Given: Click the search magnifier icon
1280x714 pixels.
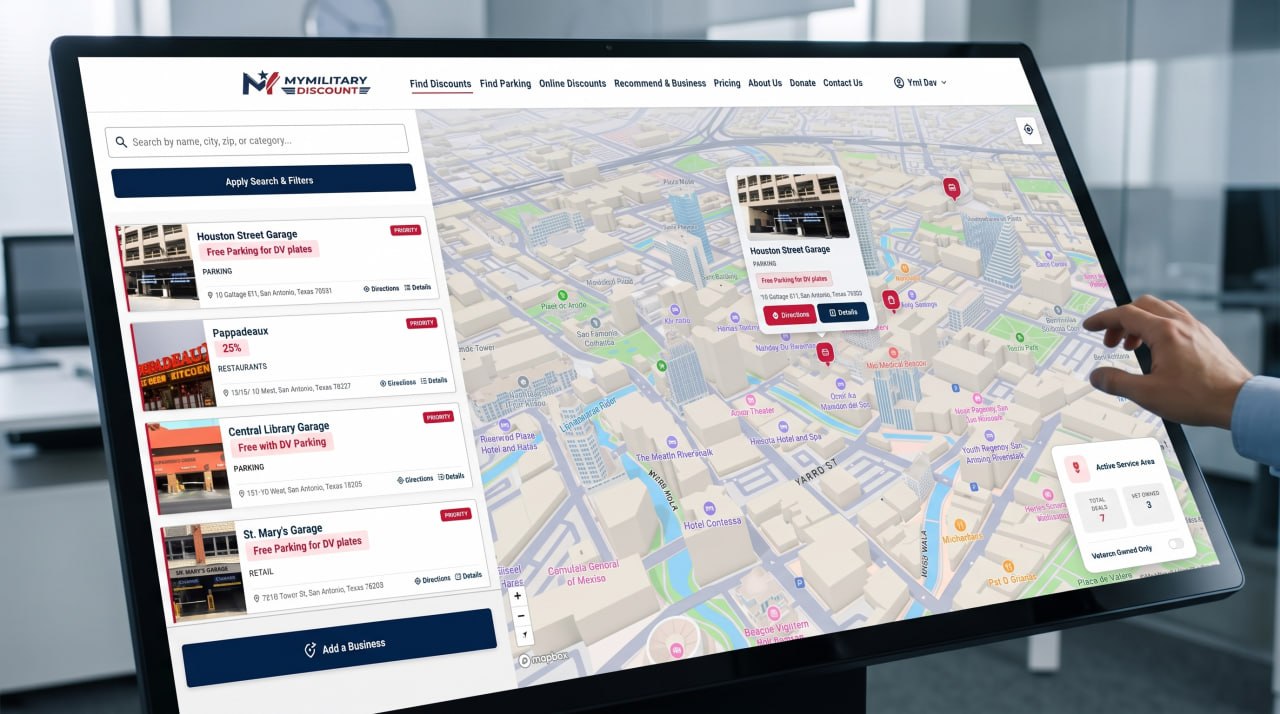Looking at the screenshot, I should (x=121, y=142).
